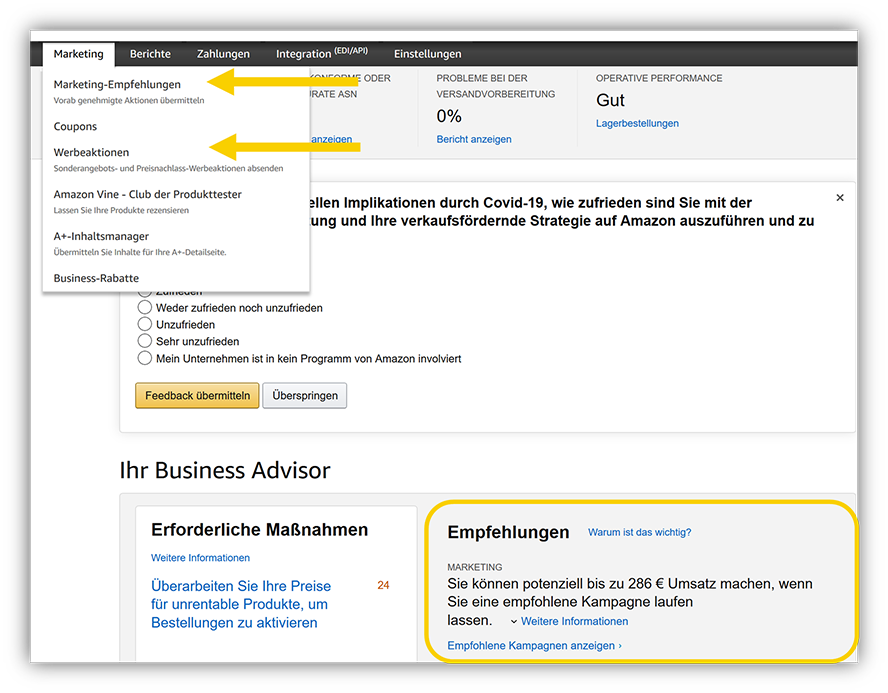Click the count '24' beside price action

[383, 585]
